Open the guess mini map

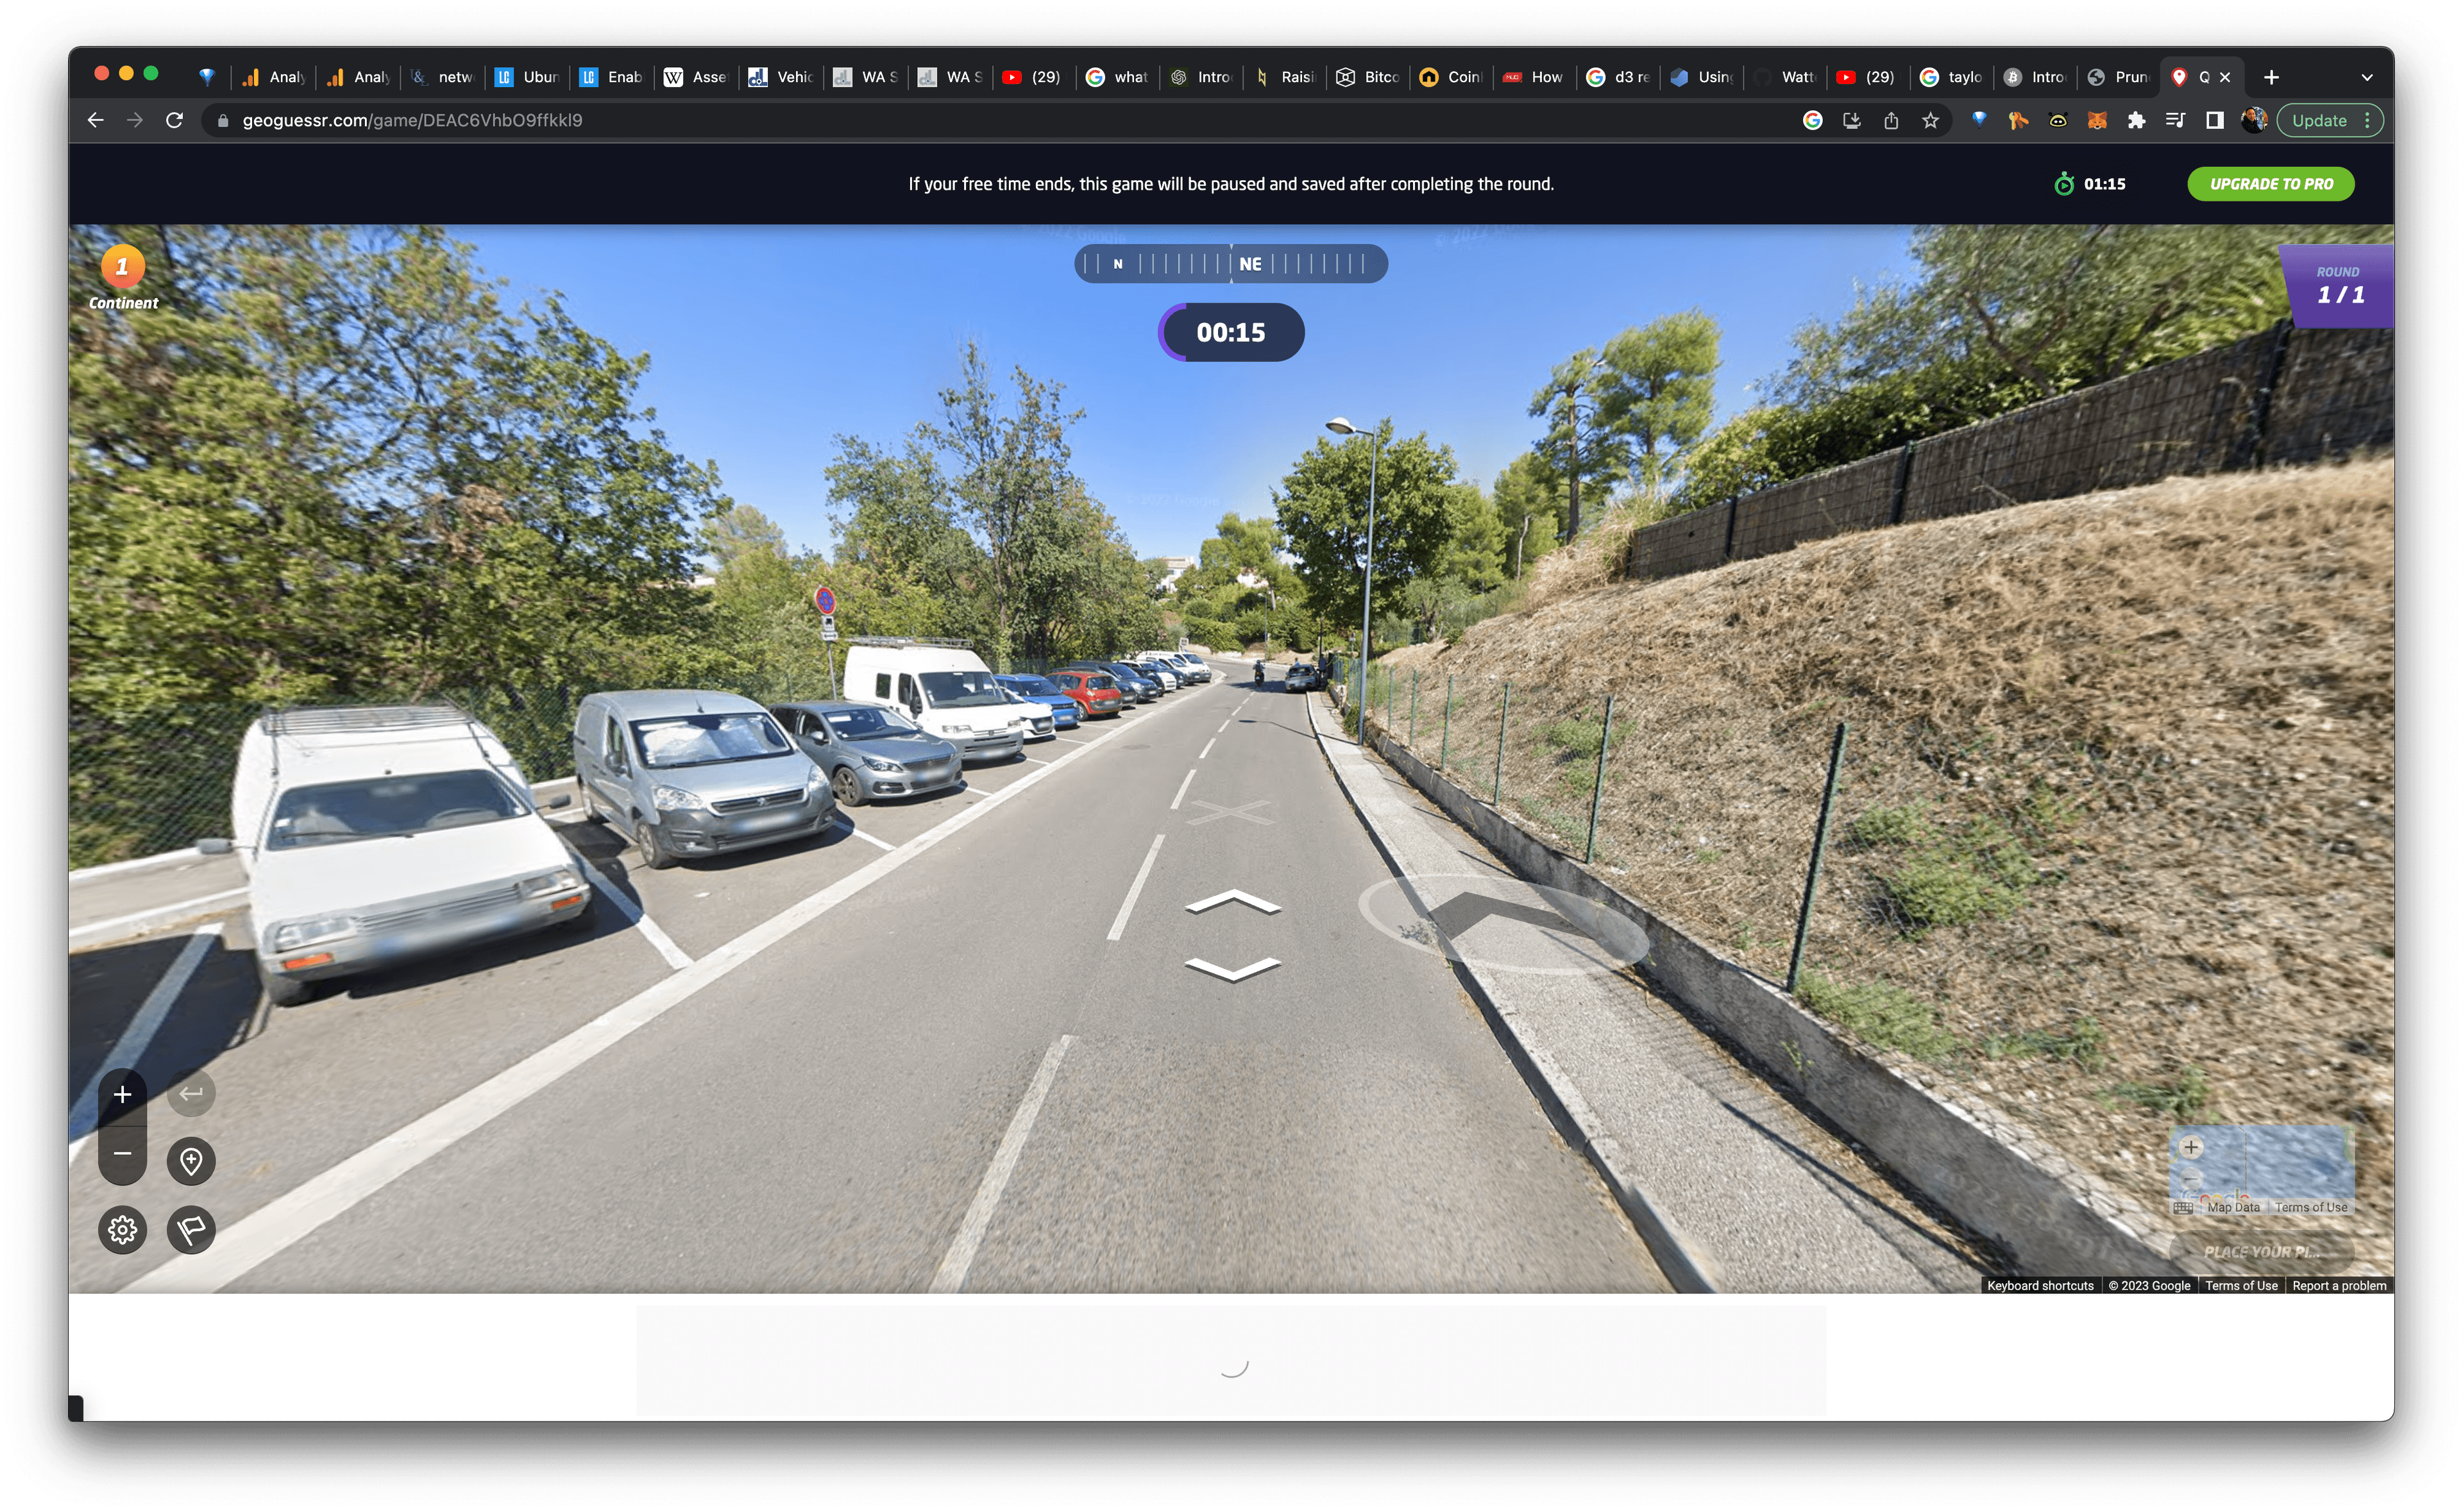point(2261,1170)
